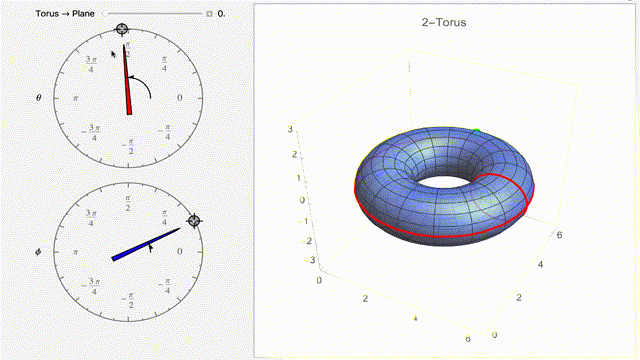Click the '3' tick on the vertical axis
This screenshot has height=360, width=640.
[290, 129]
